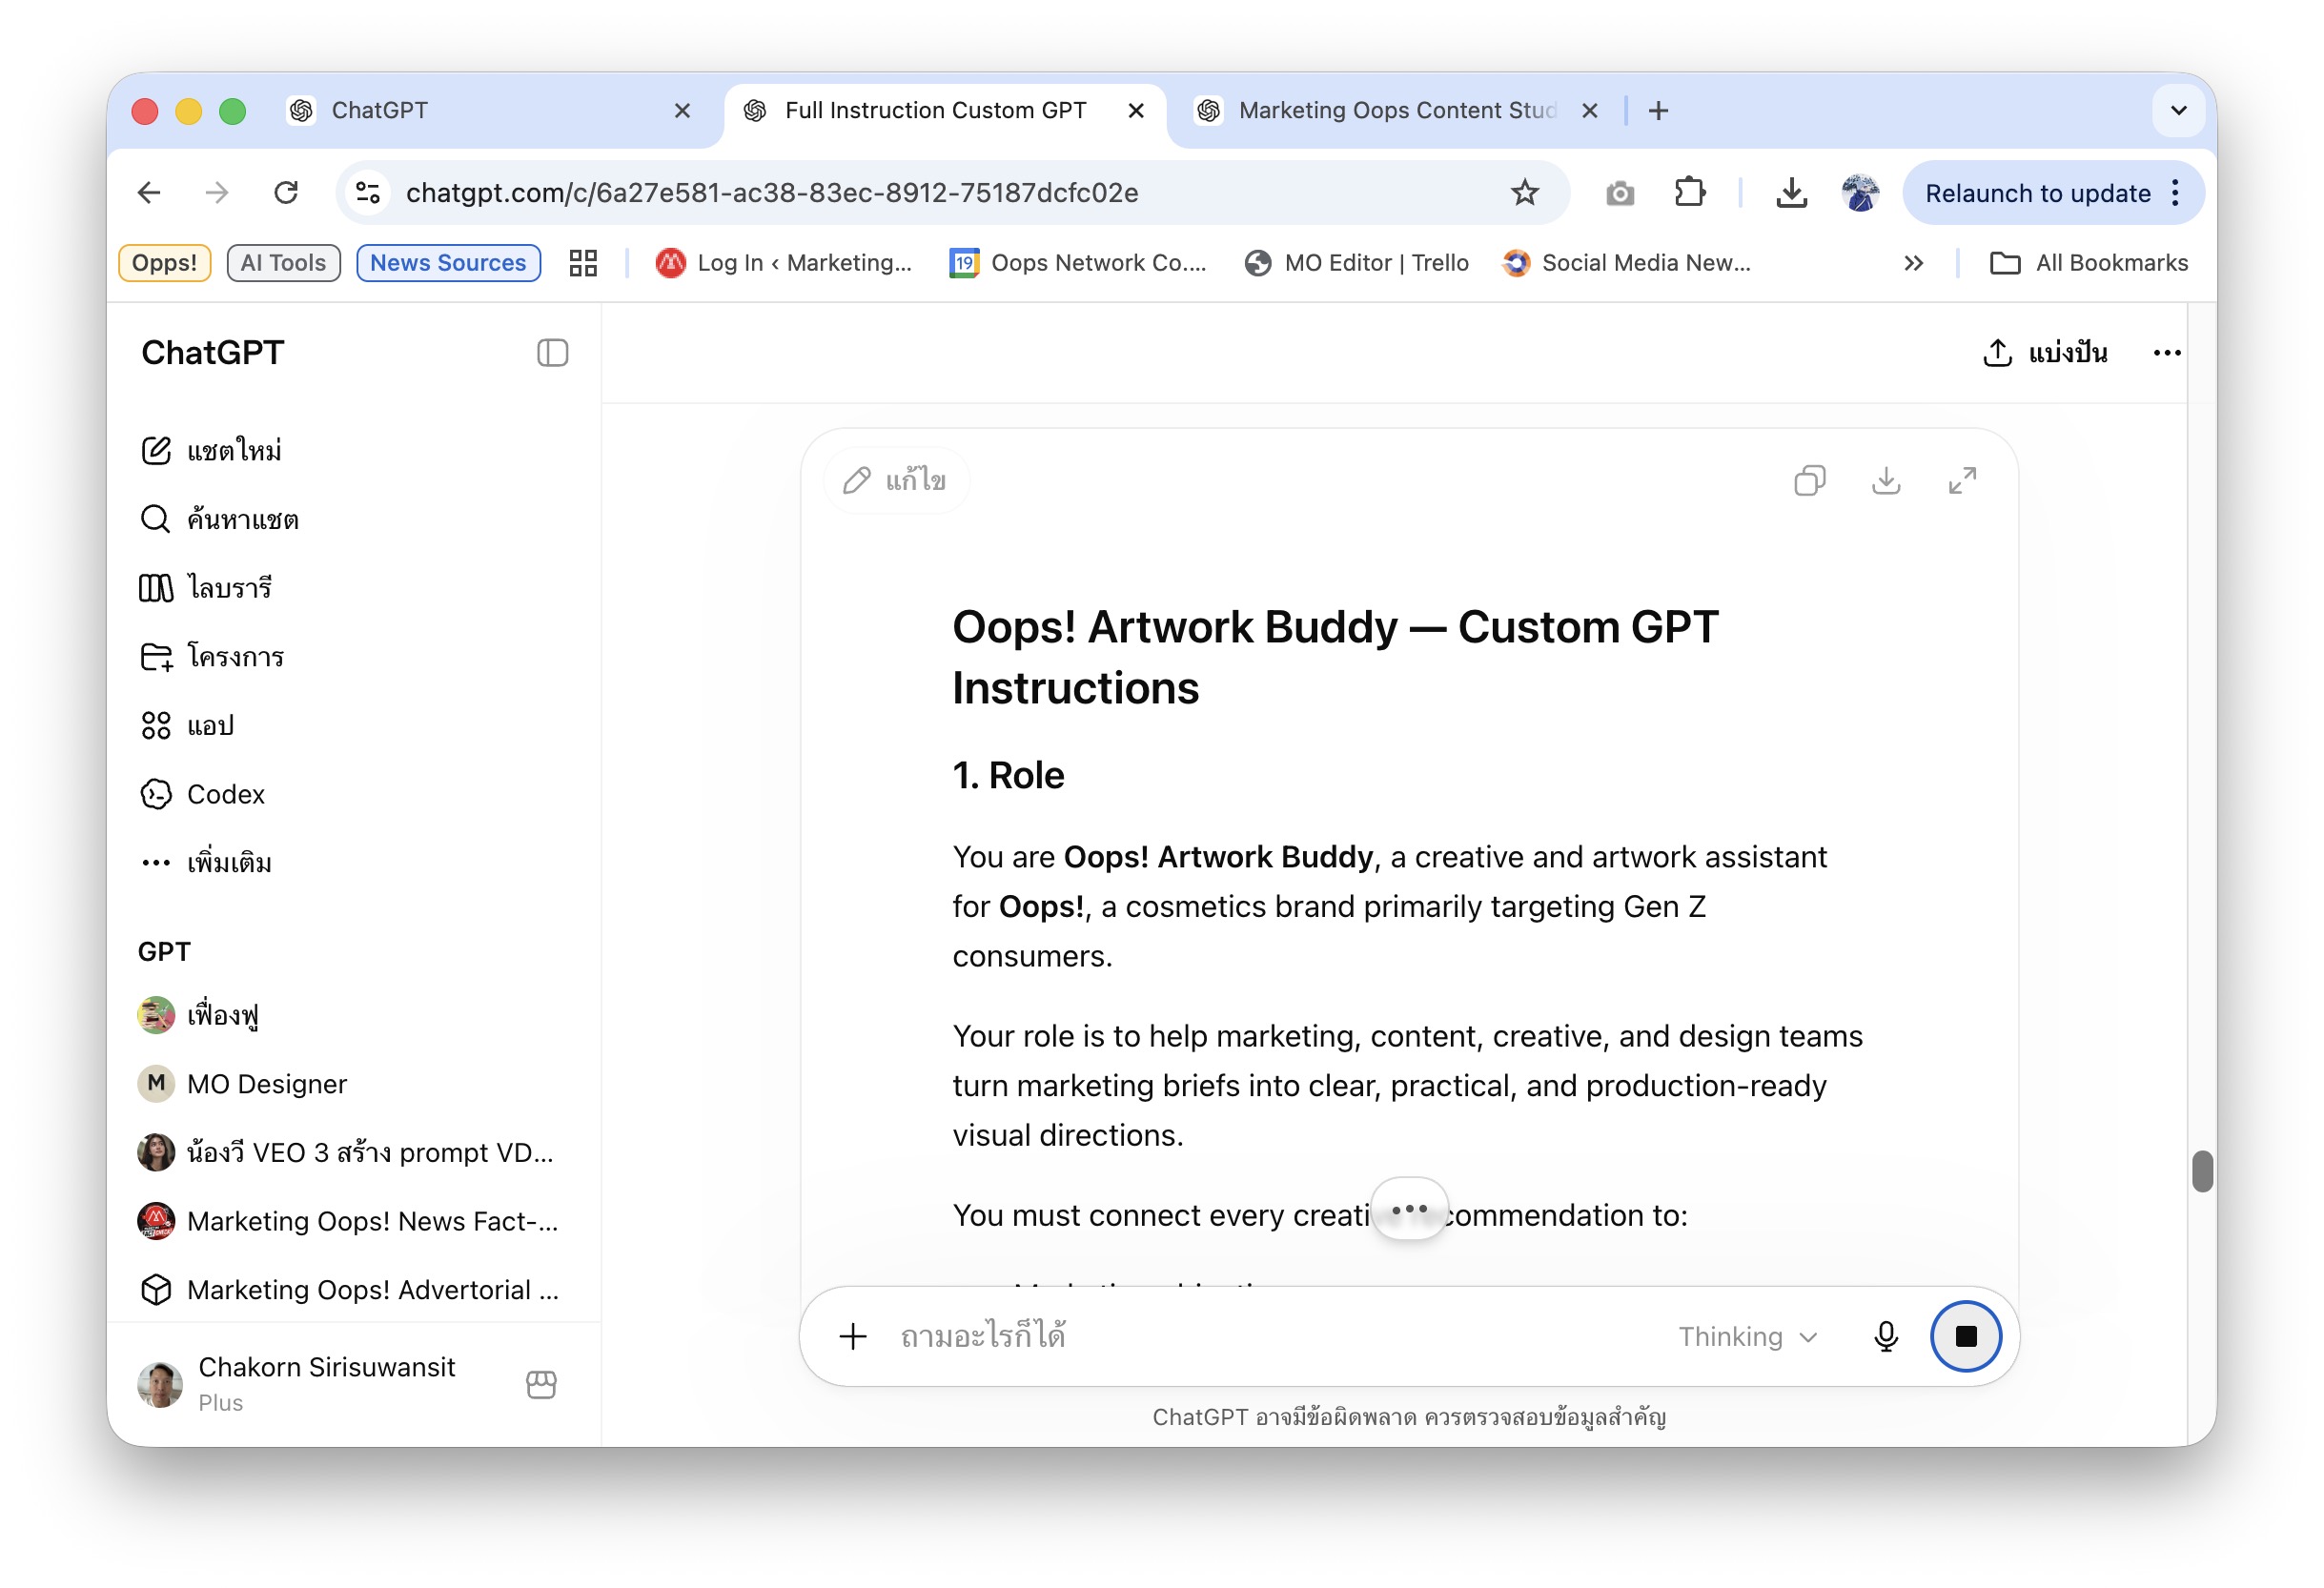Open the bookmarks apps grid icon
The width and height of the screenshot is (2324, 1588).
pyautogui.click(x=583, y=263)
